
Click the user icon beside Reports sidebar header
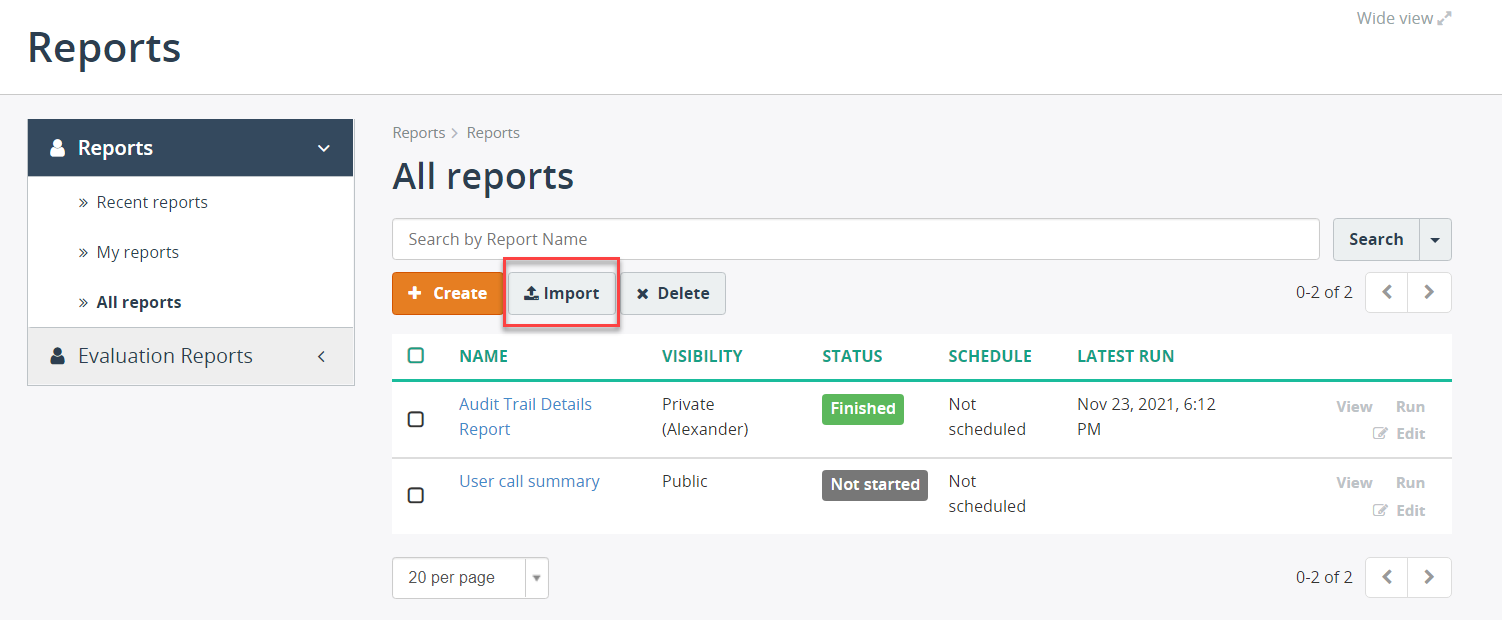[57, 148]
